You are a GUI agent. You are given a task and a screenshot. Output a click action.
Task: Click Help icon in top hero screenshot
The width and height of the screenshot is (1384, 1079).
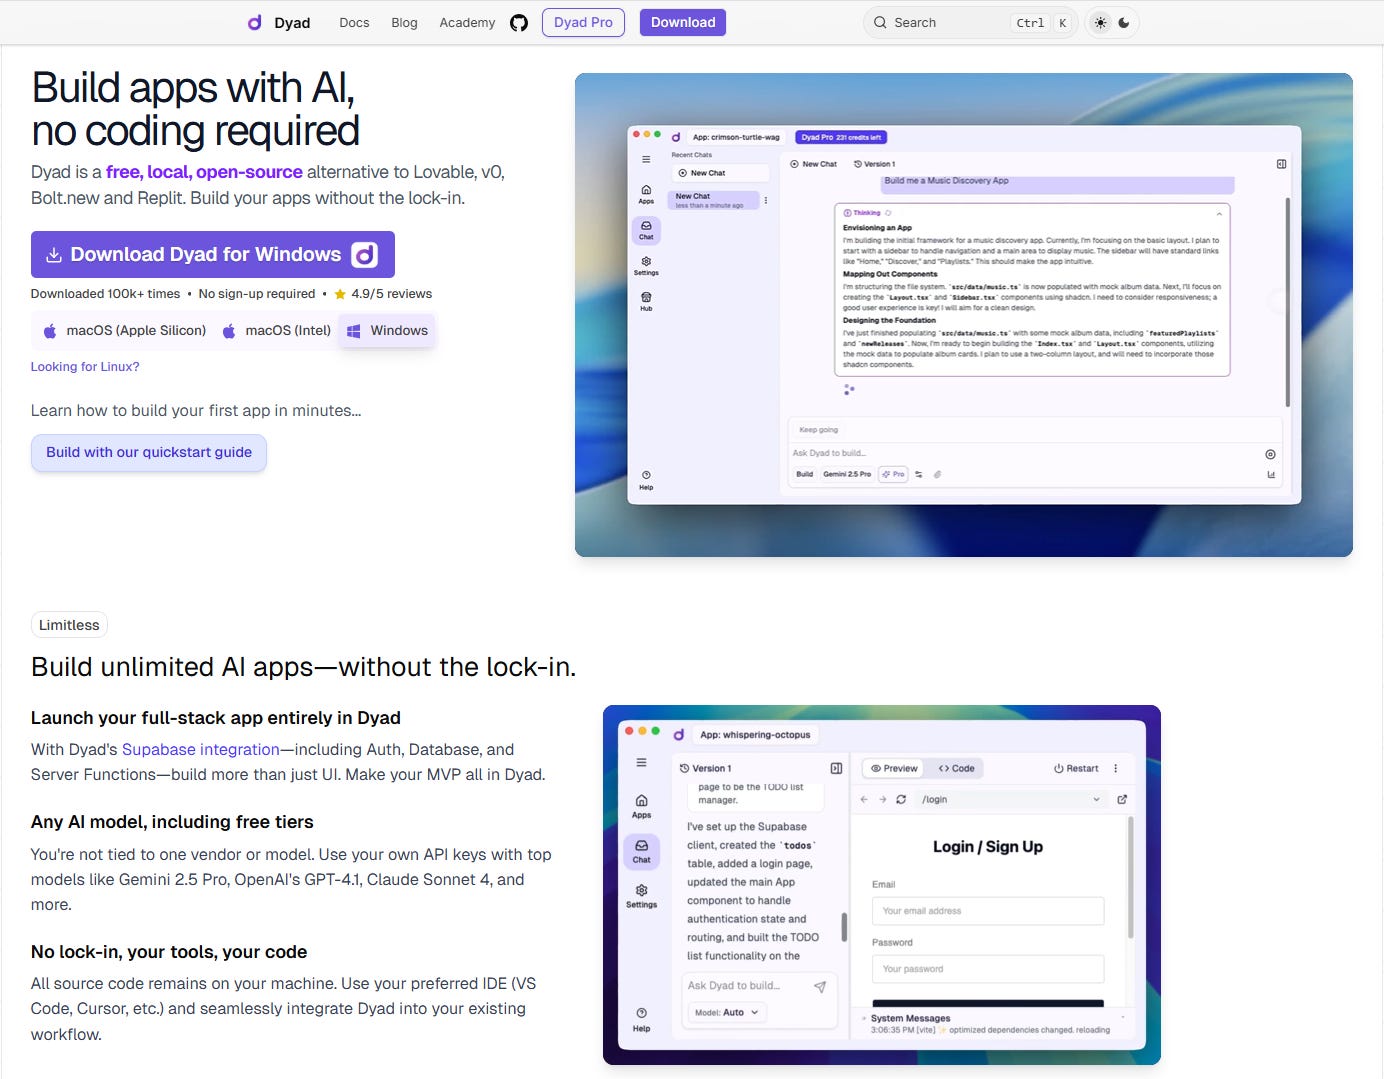[646, 480]
